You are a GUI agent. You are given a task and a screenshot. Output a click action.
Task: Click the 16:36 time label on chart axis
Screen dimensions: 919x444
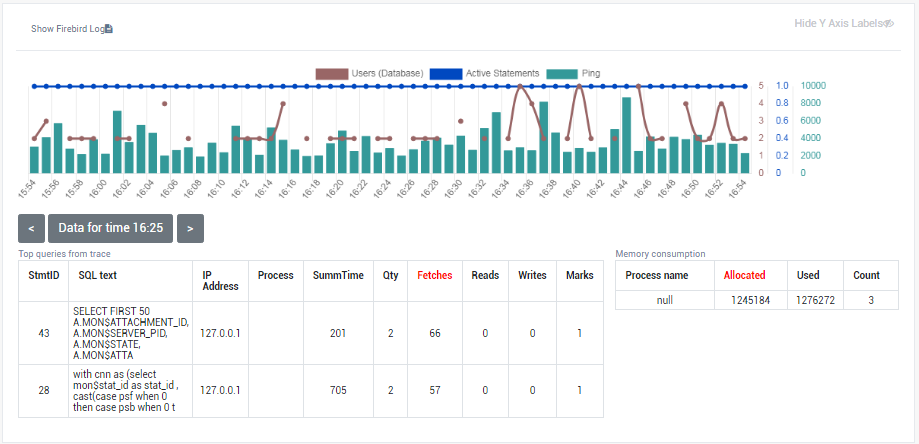(524, 189)
